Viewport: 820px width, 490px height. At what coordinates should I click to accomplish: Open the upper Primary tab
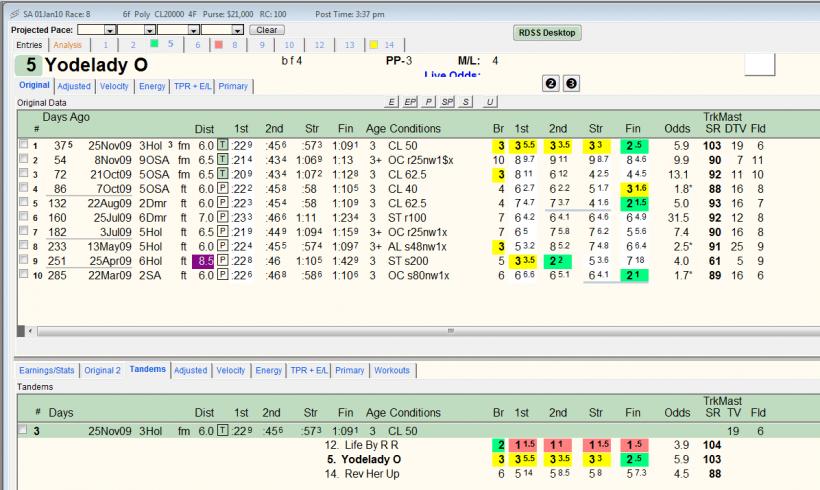click(x=233, y=86)
